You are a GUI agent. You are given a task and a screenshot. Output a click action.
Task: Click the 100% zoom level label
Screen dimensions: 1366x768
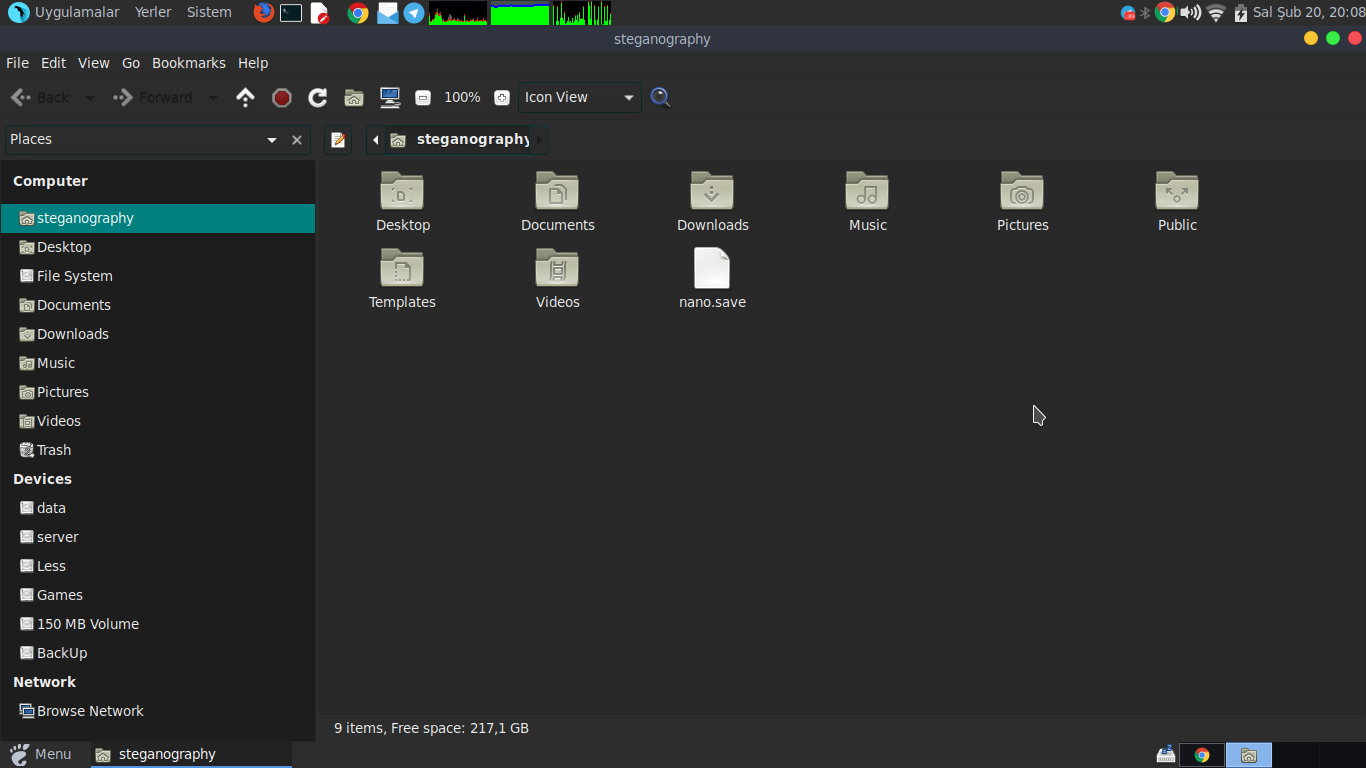point(462,97)
